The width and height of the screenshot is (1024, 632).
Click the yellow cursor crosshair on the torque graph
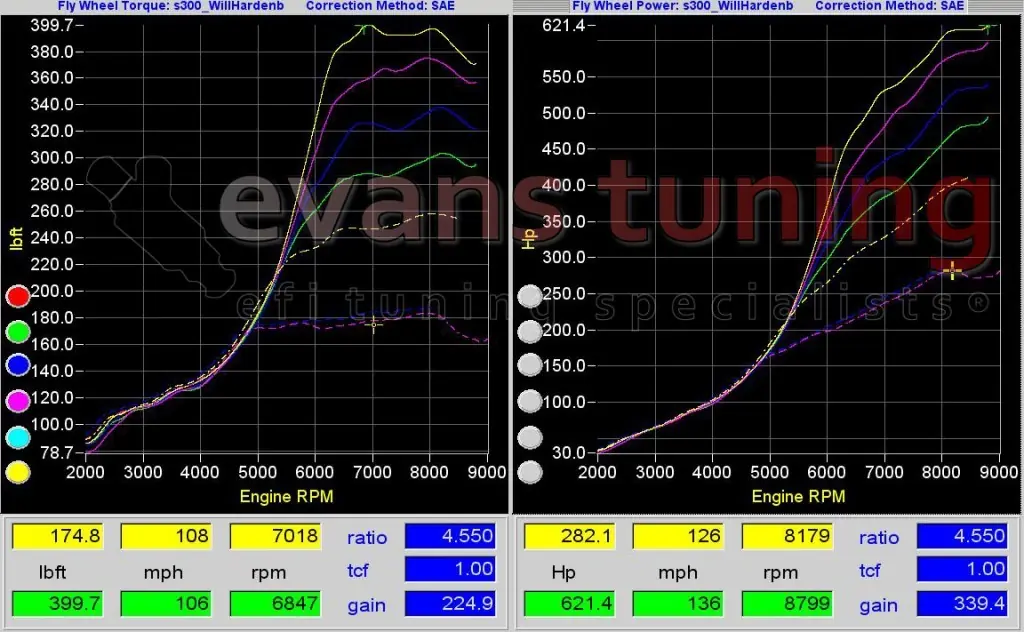point(373,324)
